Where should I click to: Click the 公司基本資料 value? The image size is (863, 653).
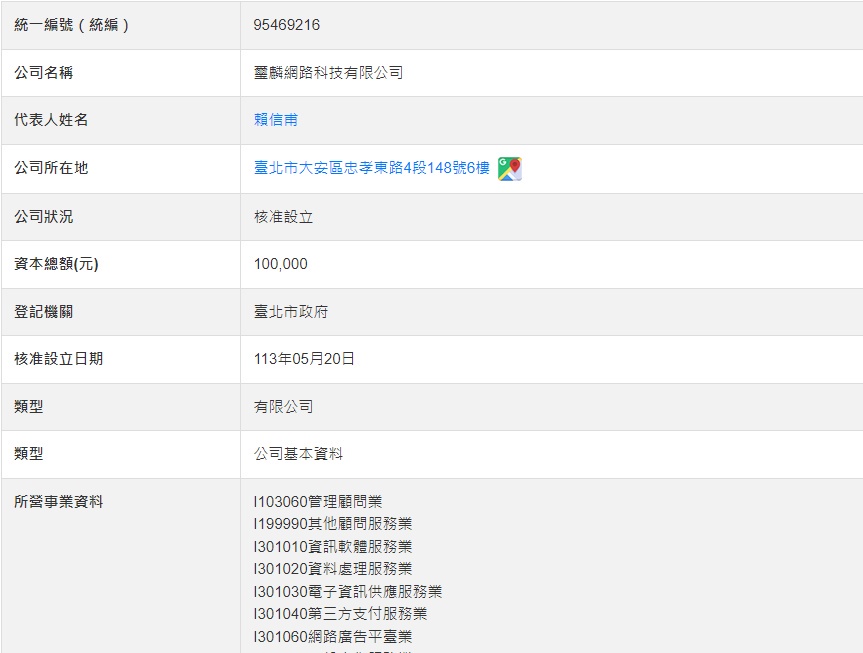pyautogui.click(x=298, y=454)
